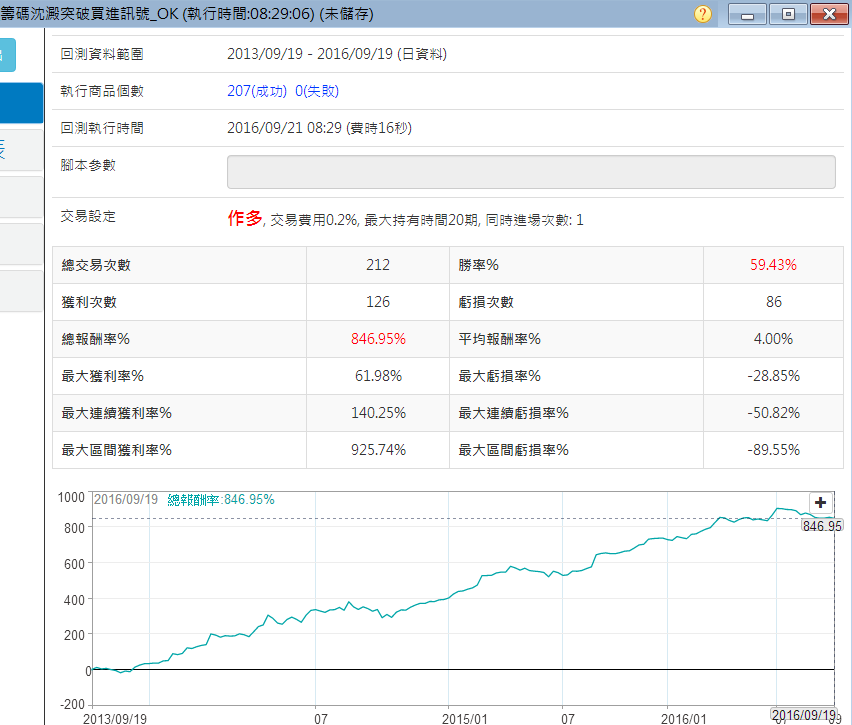Click the red 作多 trade setting text
This screenshot has width=852, height=725.
[245, 218]
